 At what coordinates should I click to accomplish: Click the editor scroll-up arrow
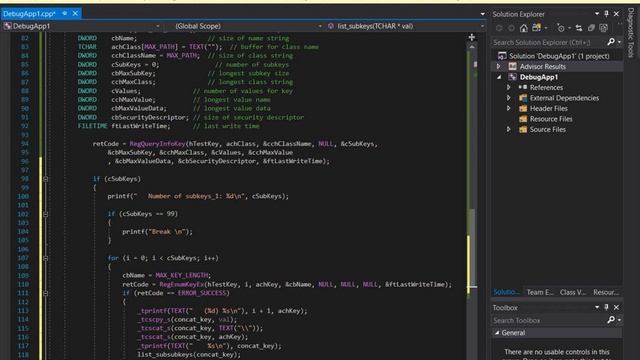[x=472, y=47]
